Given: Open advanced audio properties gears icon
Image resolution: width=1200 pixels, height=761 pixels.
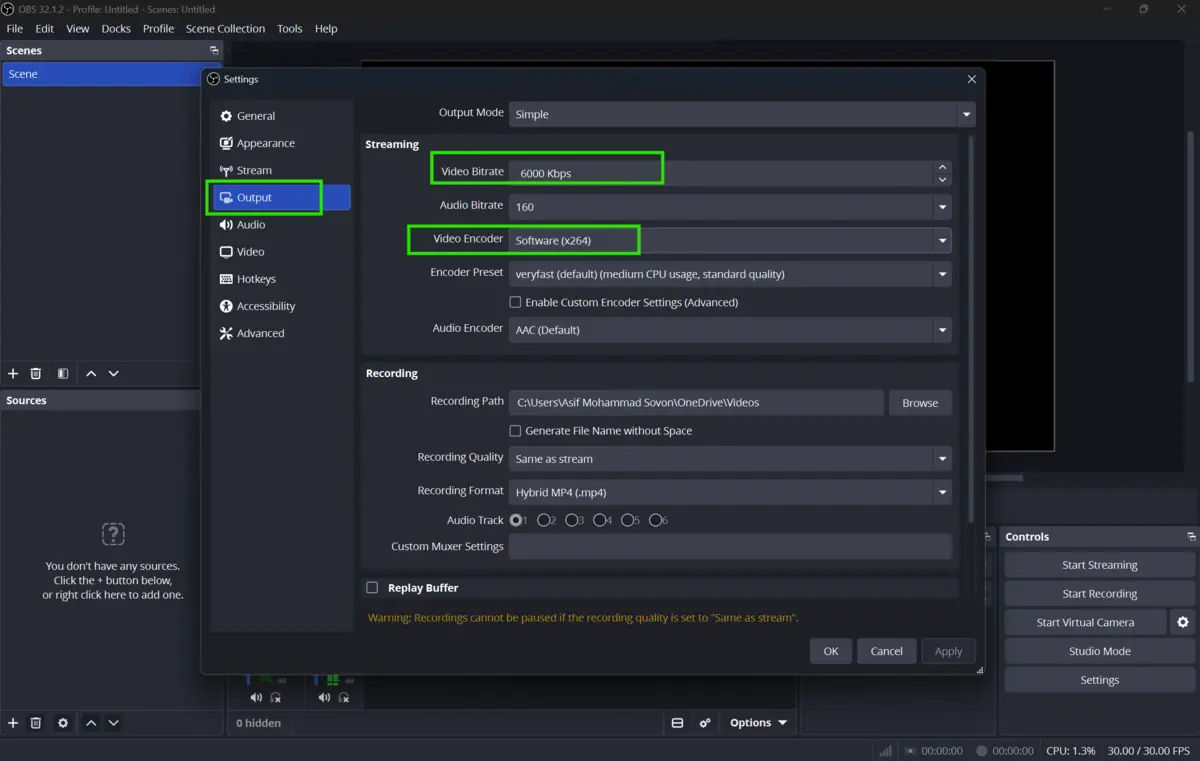Looking at the screenshot, I should (x=705, y=722).
